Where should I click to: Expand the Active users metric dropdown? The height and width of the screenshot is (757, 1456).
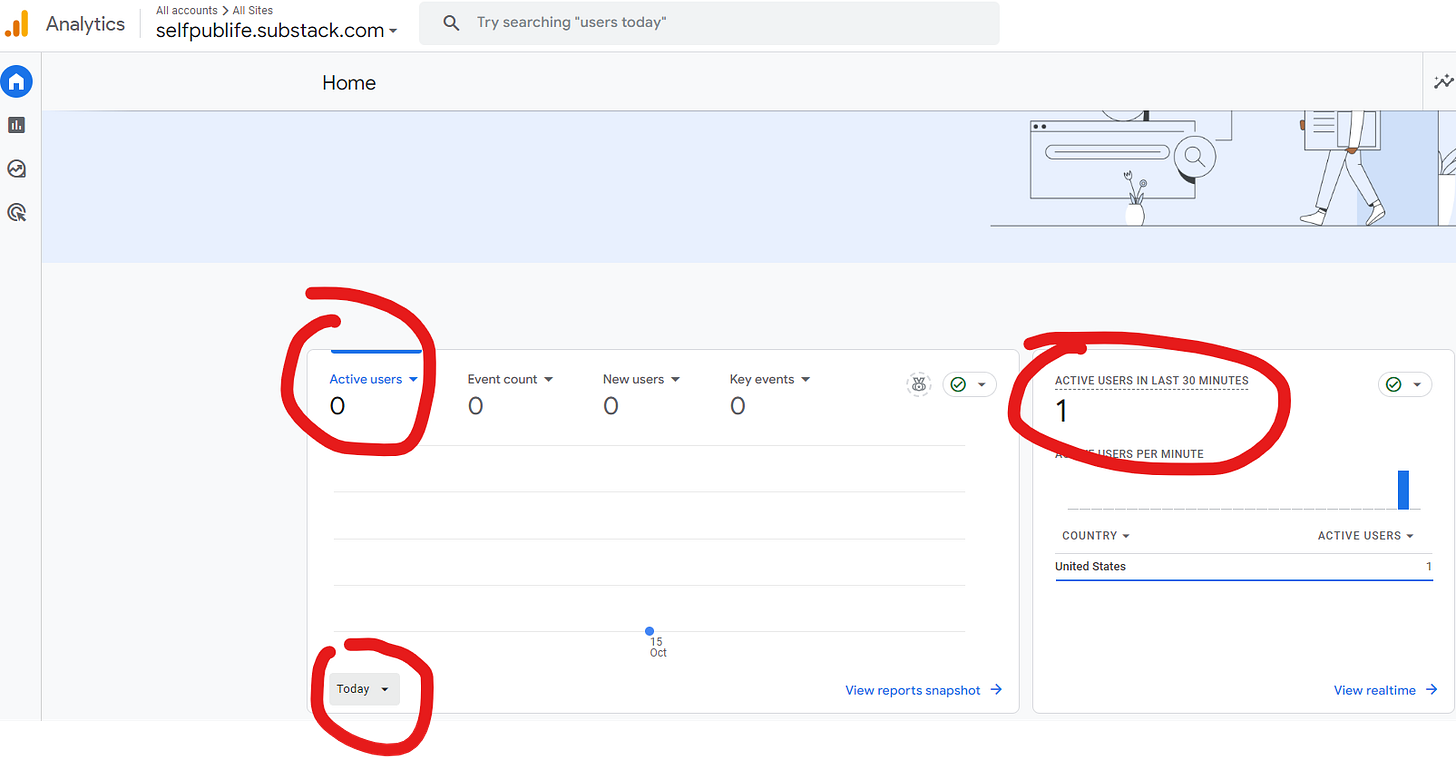tap(414, 380)
